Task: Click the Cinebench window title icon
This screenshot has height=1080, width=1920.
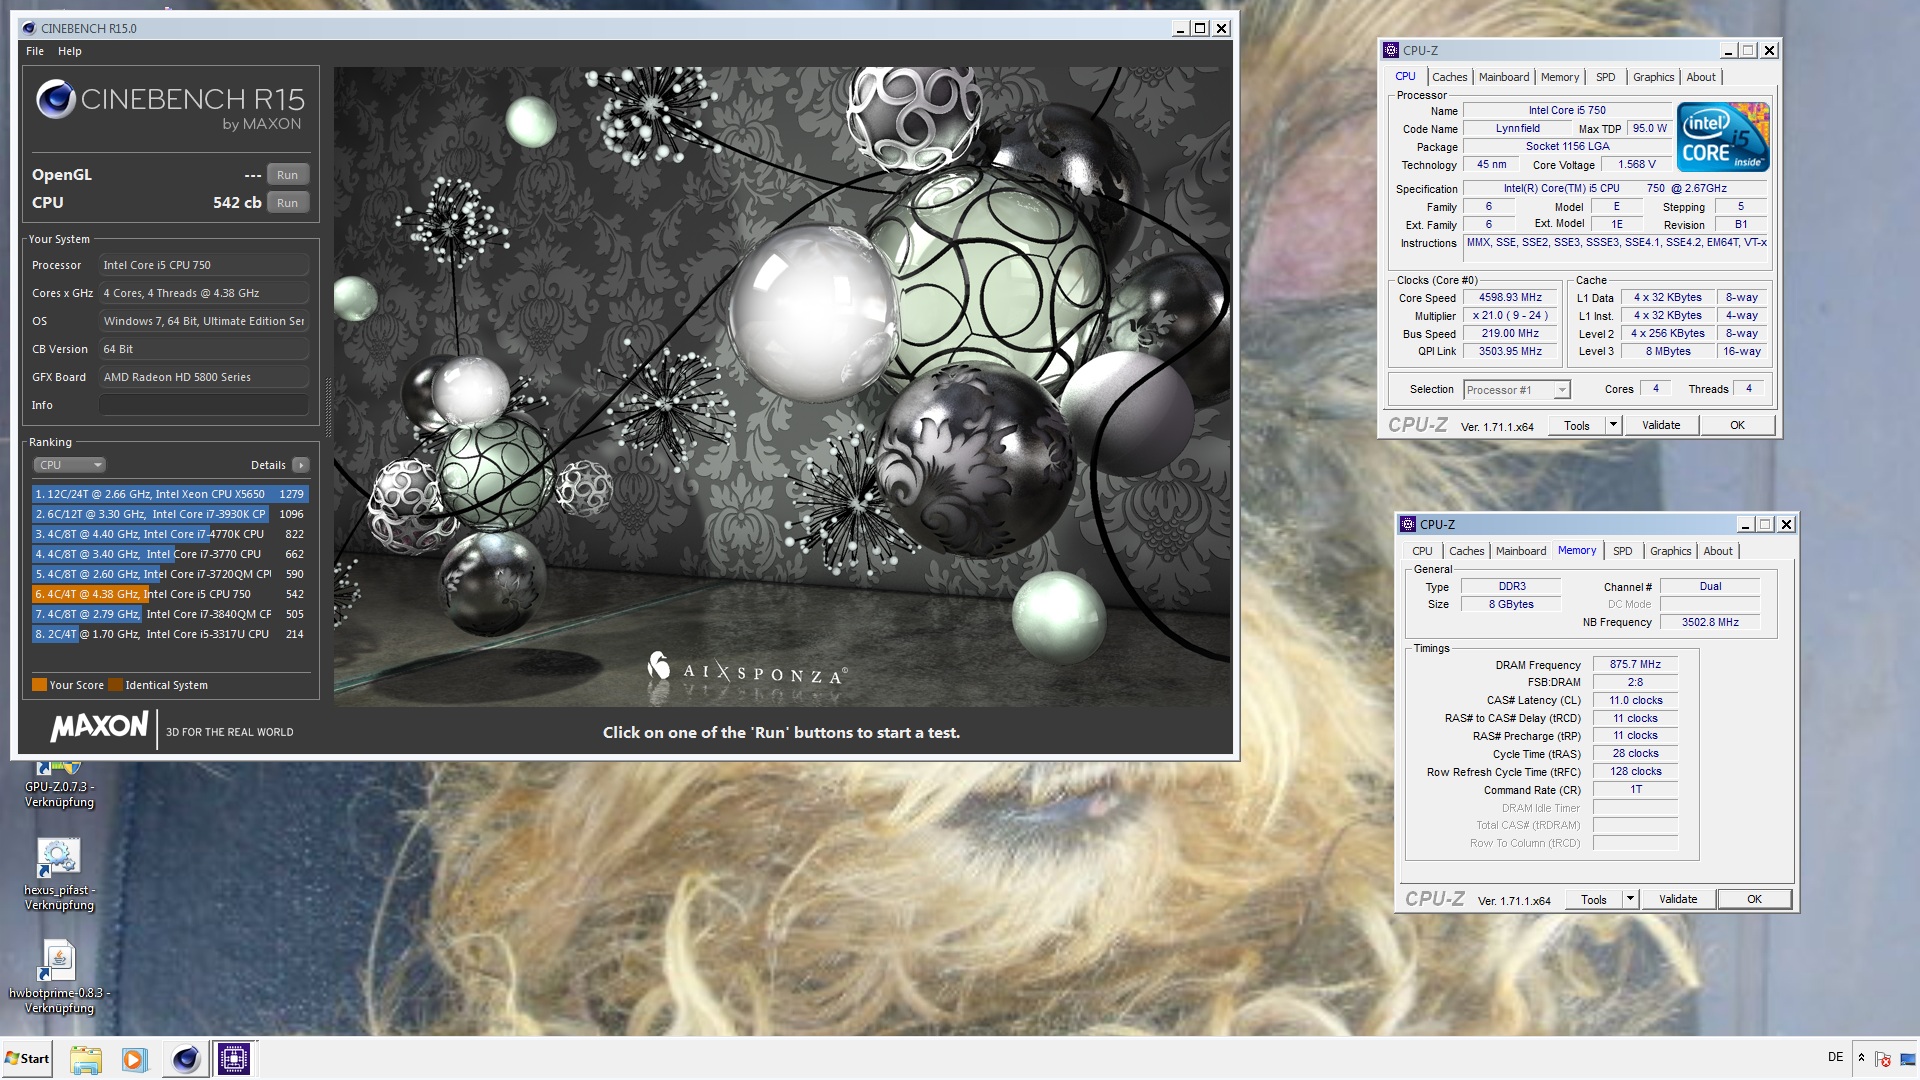Action: 28,28
